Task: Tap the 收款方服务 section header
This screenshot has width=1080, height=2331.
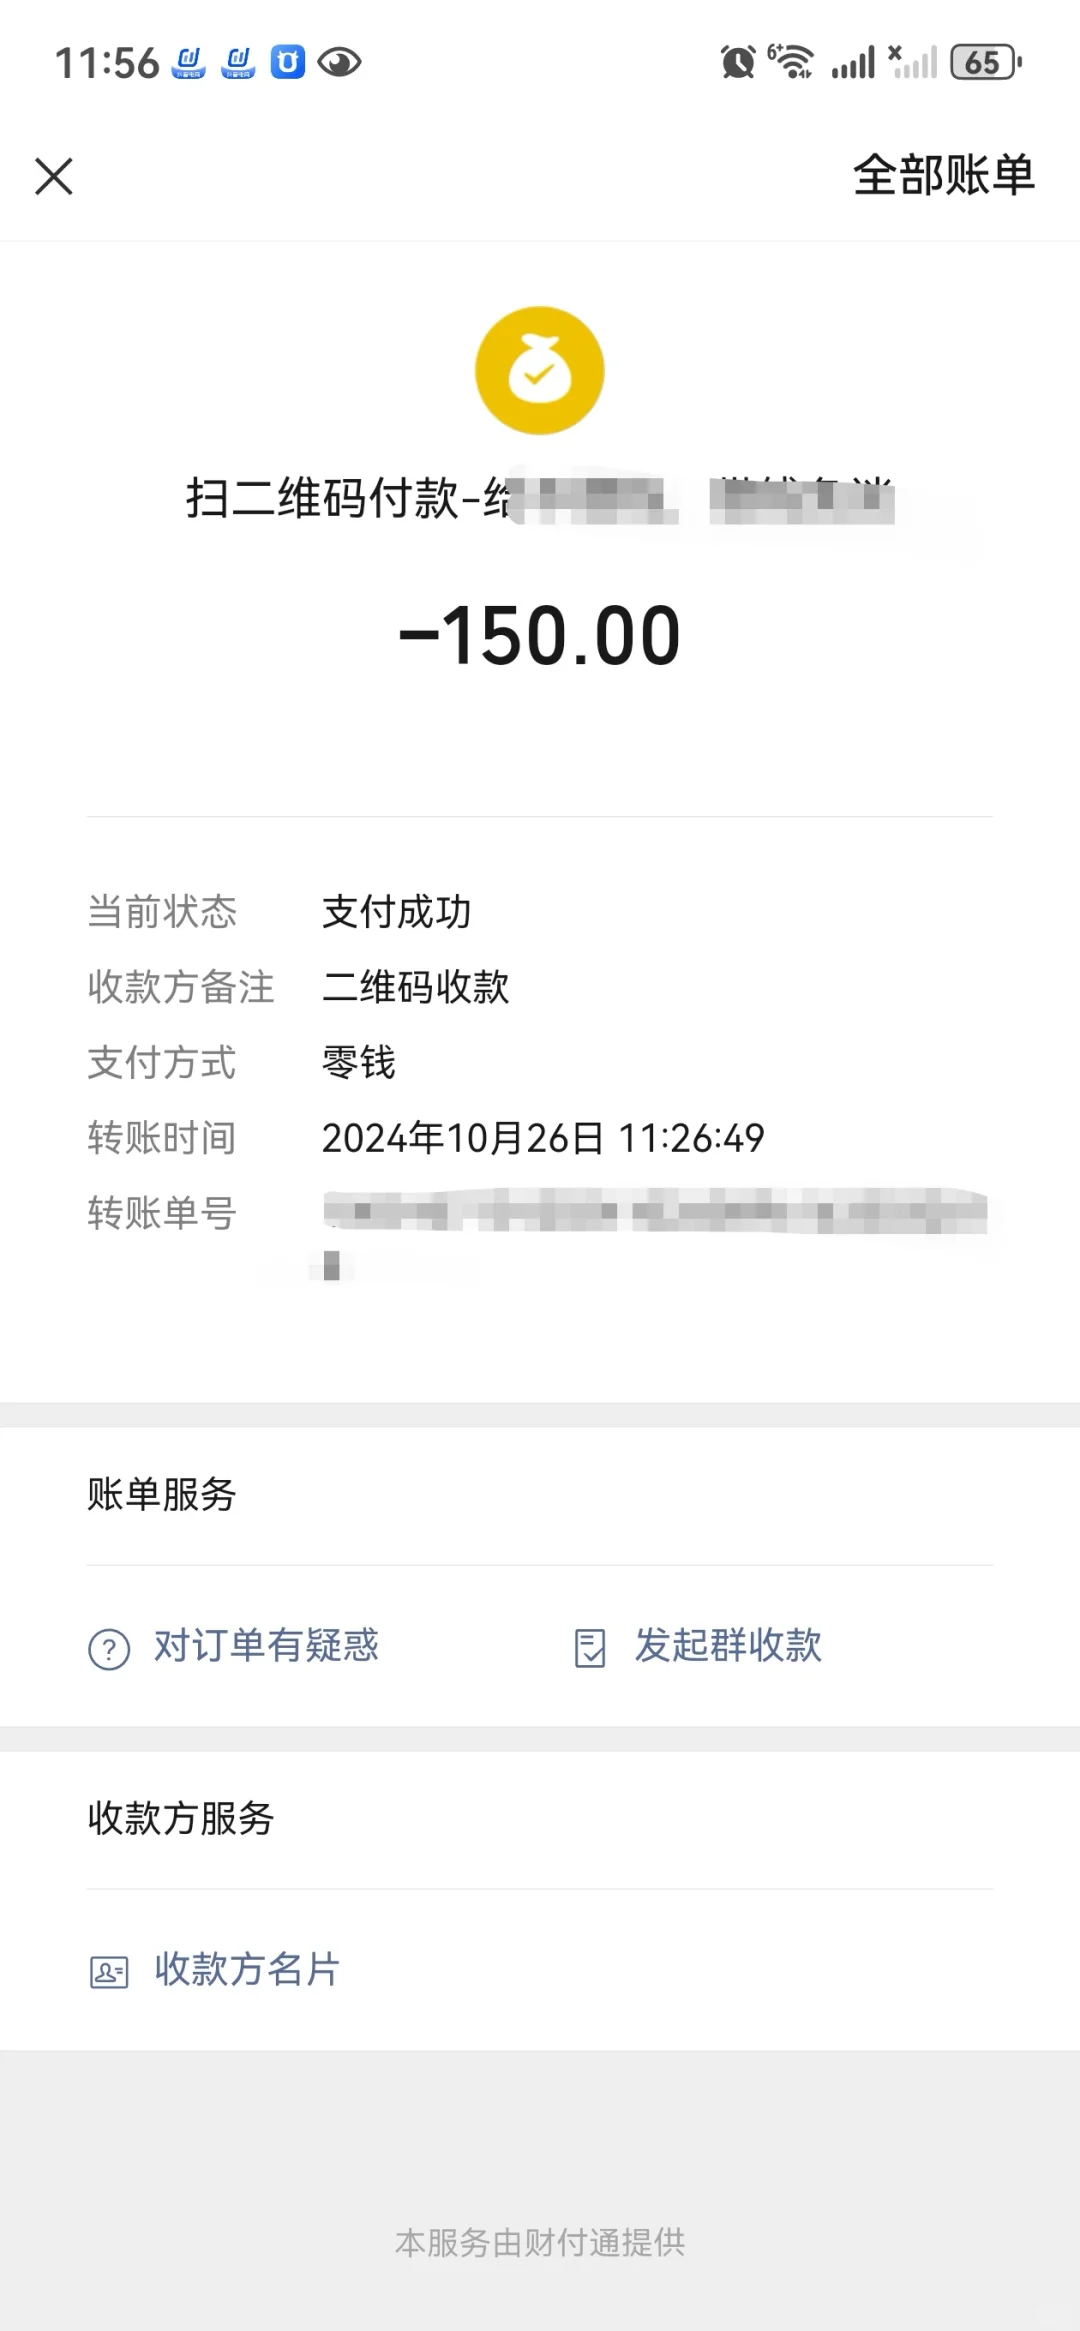Action: [x=181, y=1818]
